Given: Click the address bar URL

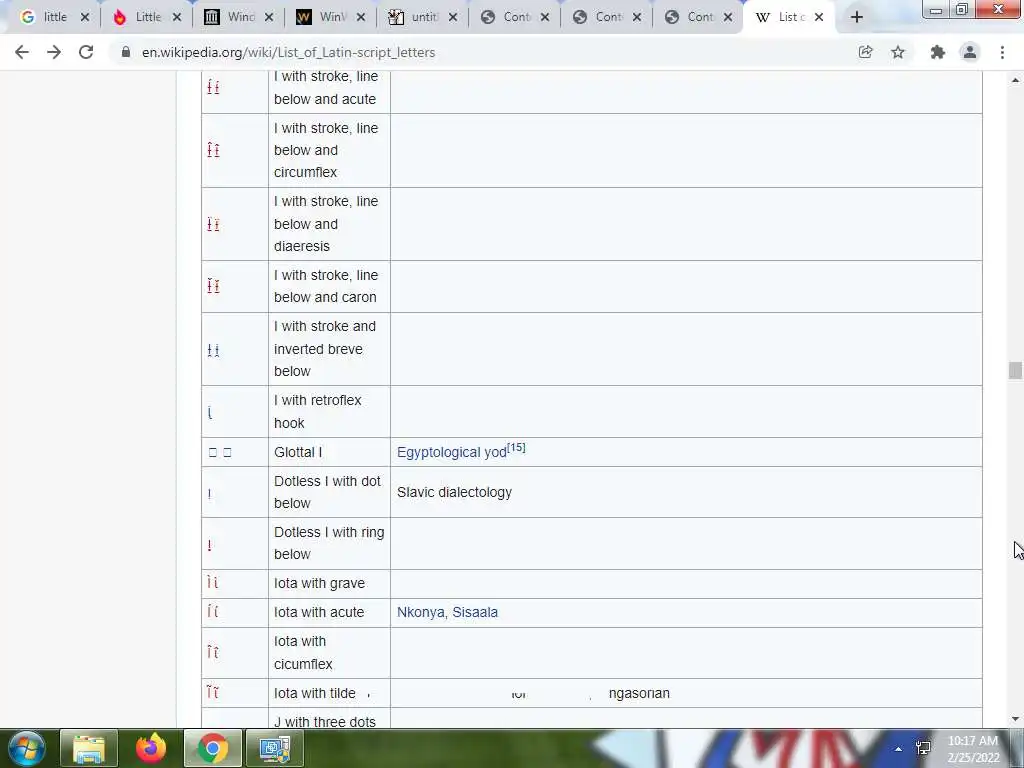Looking at the screenshot, I should coord(289,52).
